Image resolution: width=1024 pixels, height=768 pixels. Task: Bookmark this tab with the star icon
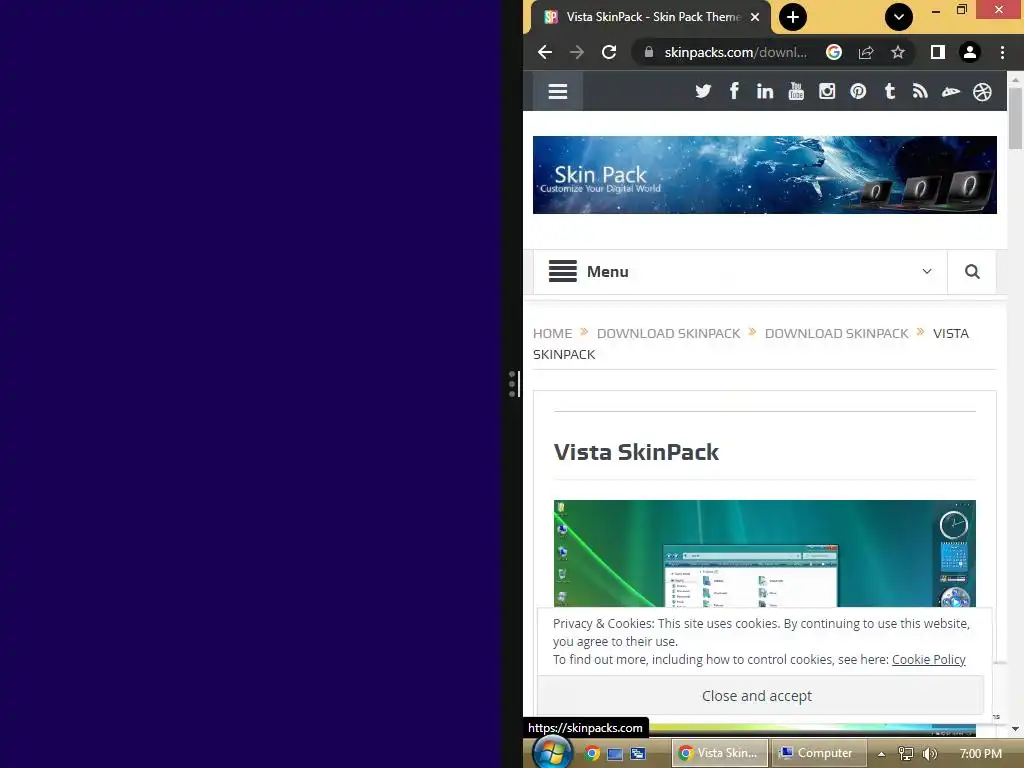tap(898, 52)
